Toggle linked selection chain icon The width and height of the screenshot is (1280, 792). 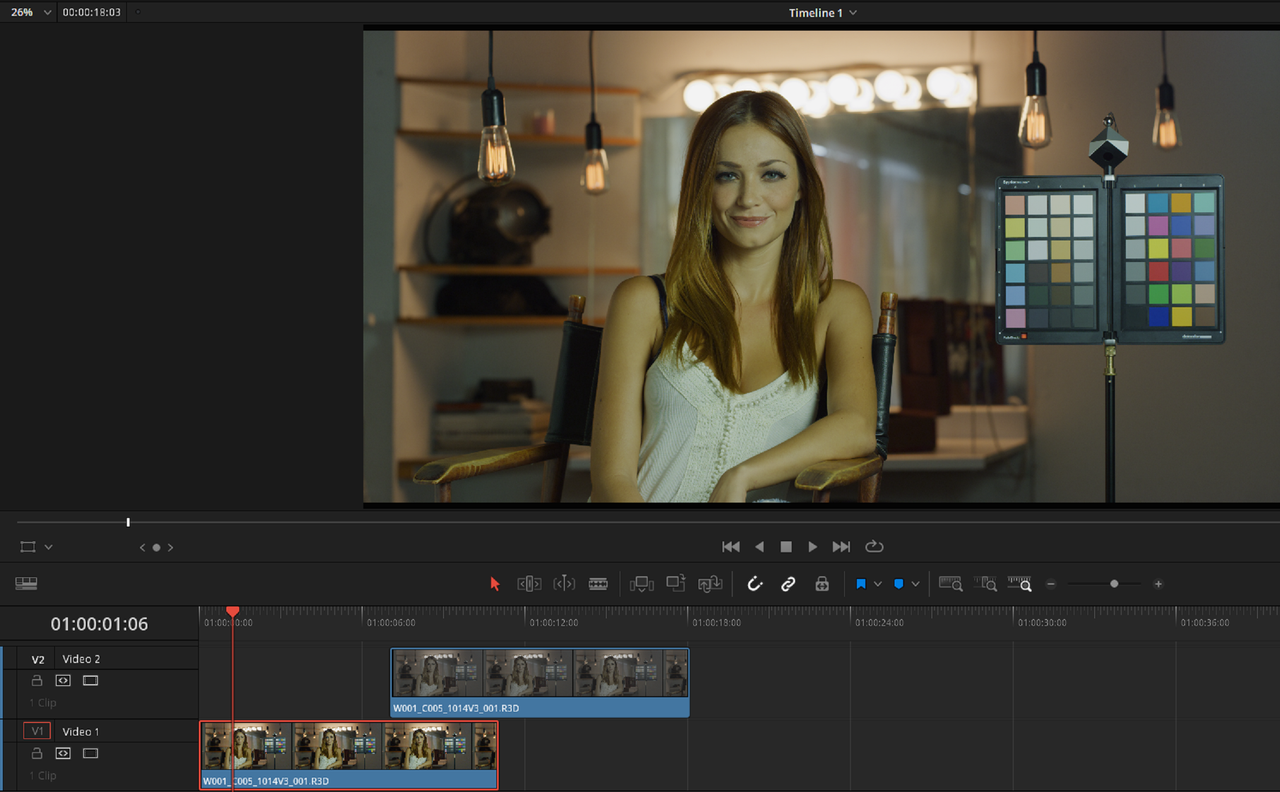[x=788, y=584]
